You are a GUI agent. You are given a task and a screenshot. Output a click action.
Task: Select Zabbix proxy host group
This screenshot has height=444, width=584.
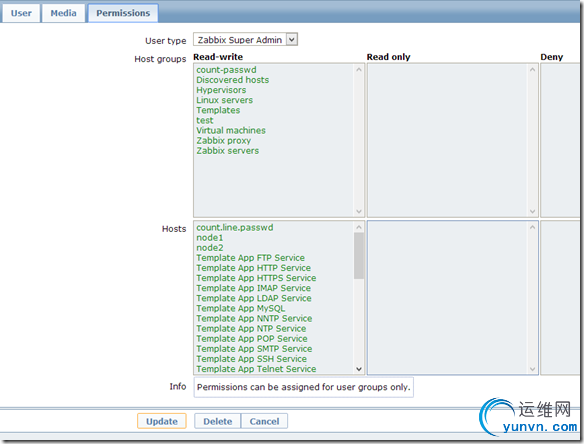pyautogui.click(x=223, y=141)
